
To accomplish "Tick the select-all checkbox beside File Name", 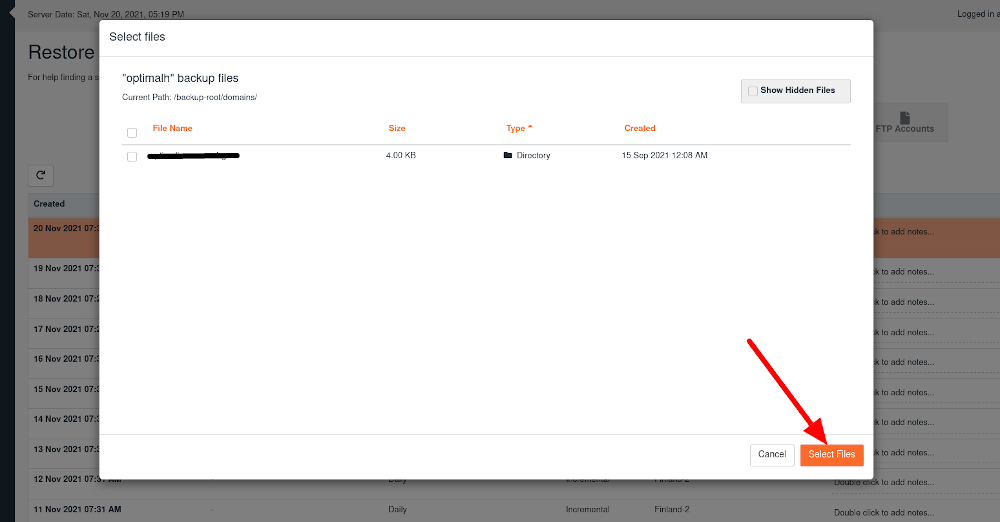I will point(132,132).
